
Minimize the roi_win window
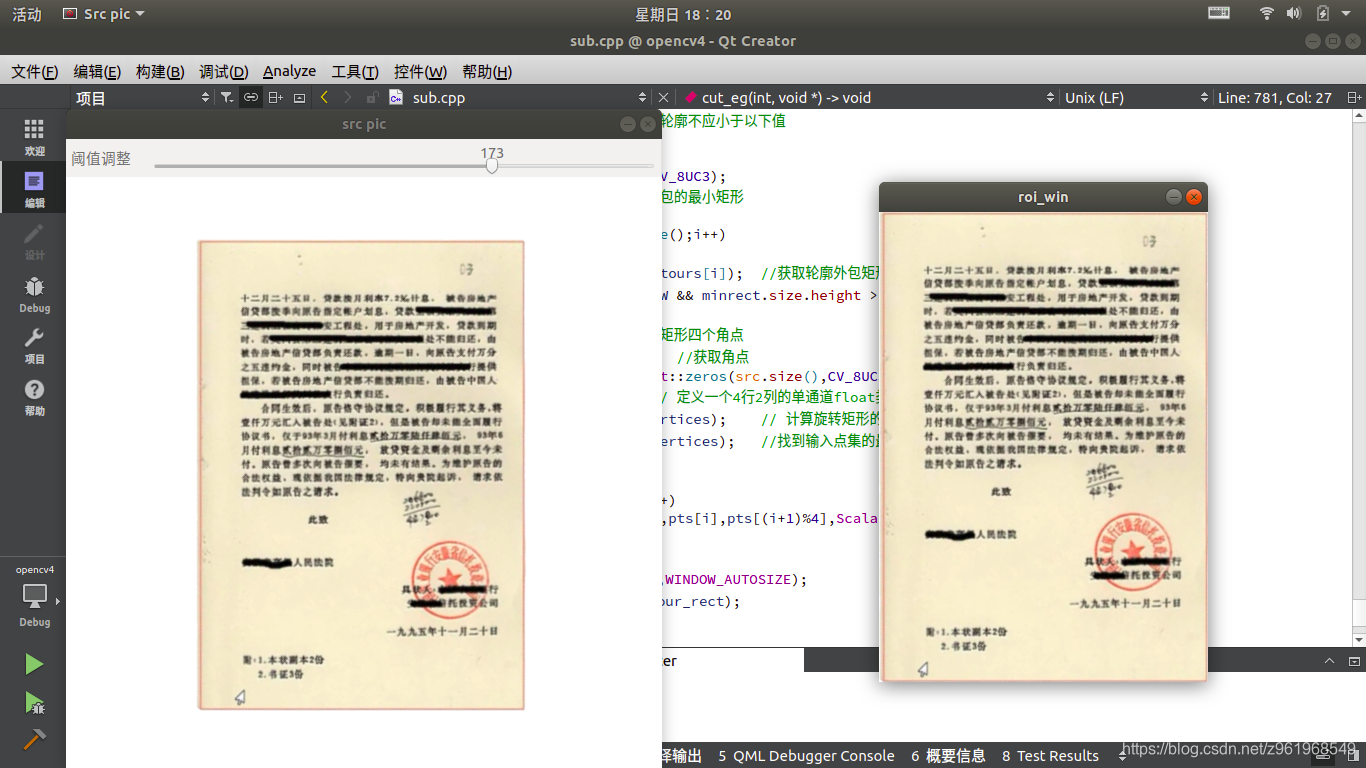click(x=1174, y=197)
